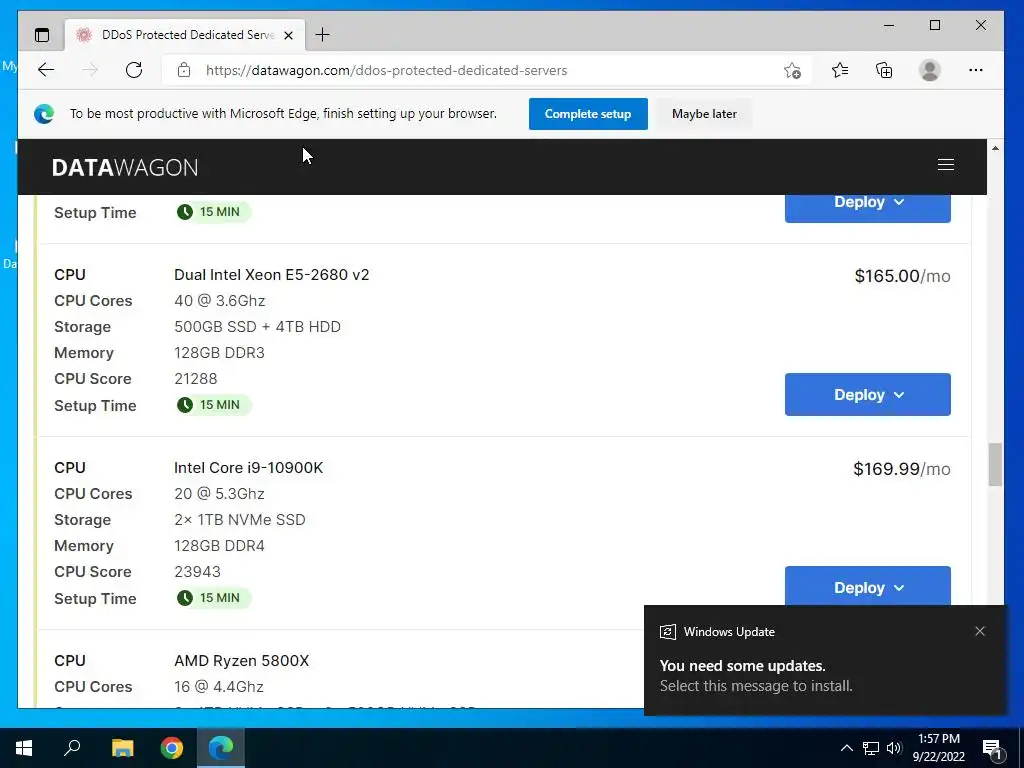Expand Deploy for $165.00/mo server
1024x768 pixels.
click(867, 394)
